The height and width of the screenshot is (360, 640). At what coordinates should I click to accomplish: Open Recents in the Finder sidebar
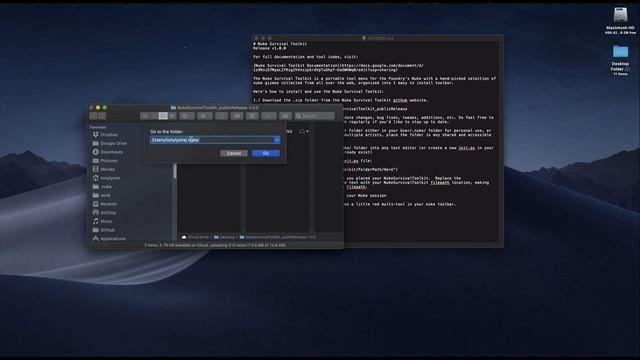tap(105, 204)
